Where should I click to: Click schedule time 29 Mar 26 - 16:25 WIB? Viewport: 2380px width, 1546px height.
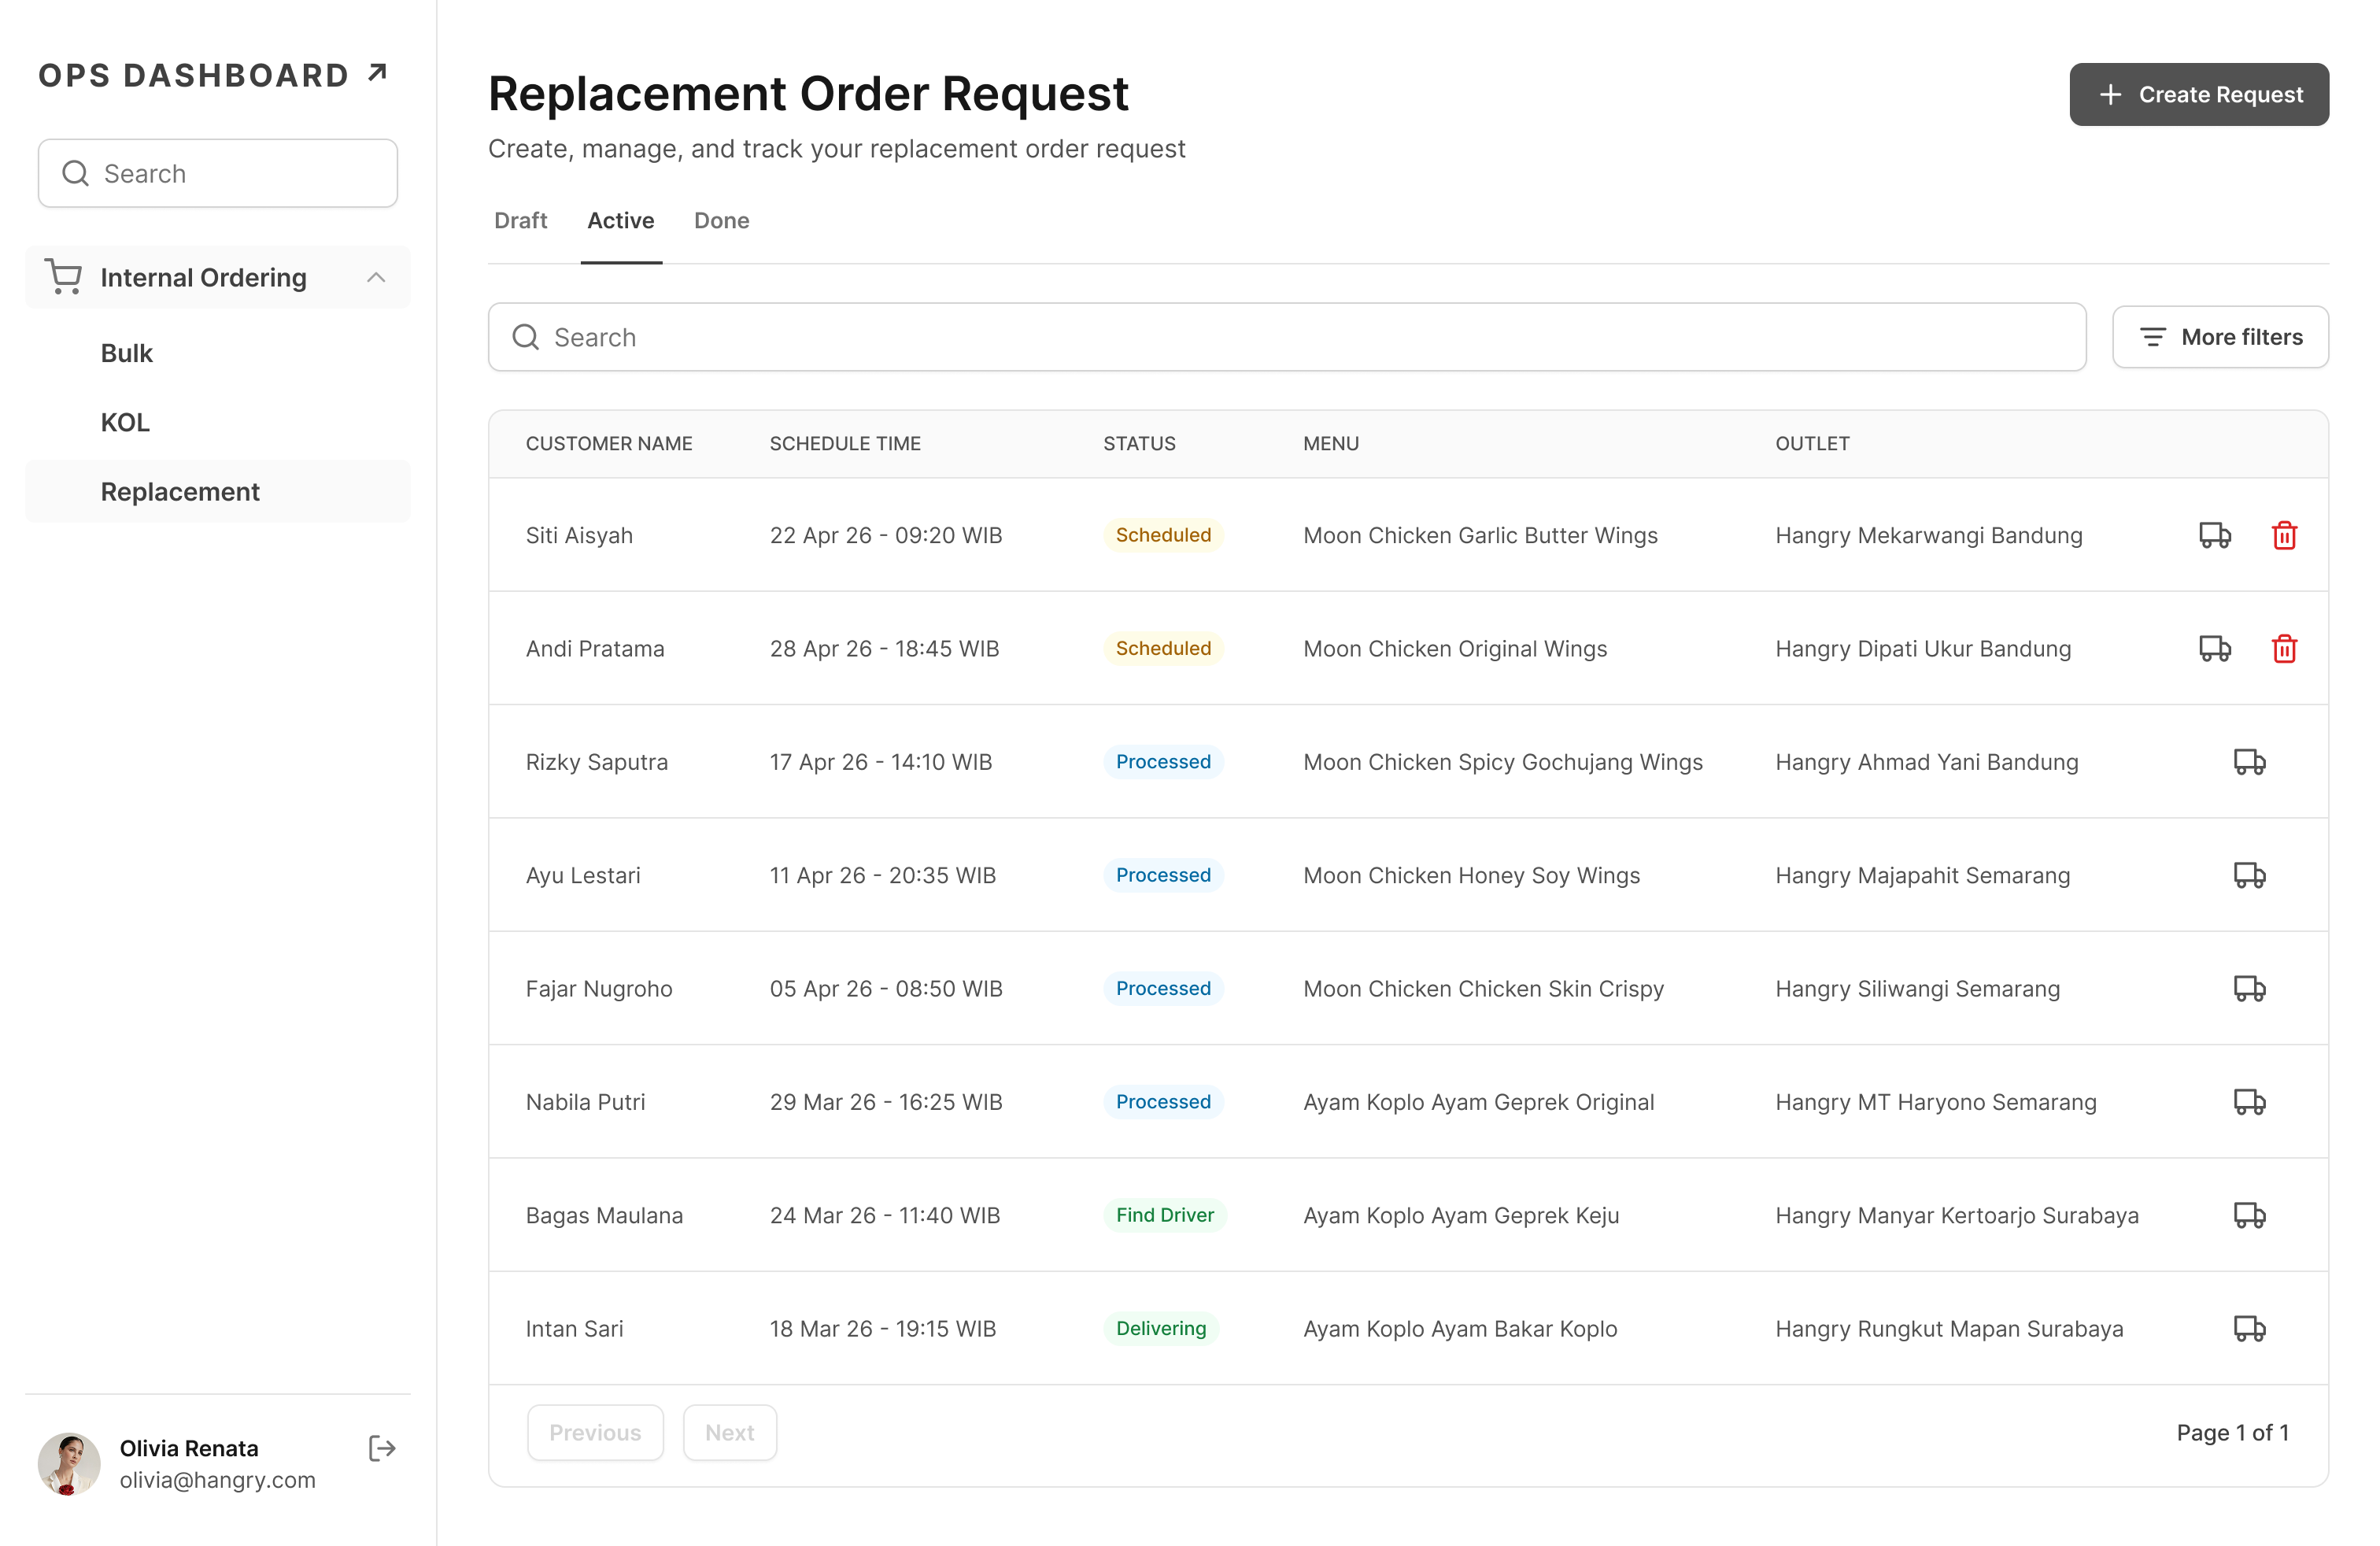pos(886,1102)
